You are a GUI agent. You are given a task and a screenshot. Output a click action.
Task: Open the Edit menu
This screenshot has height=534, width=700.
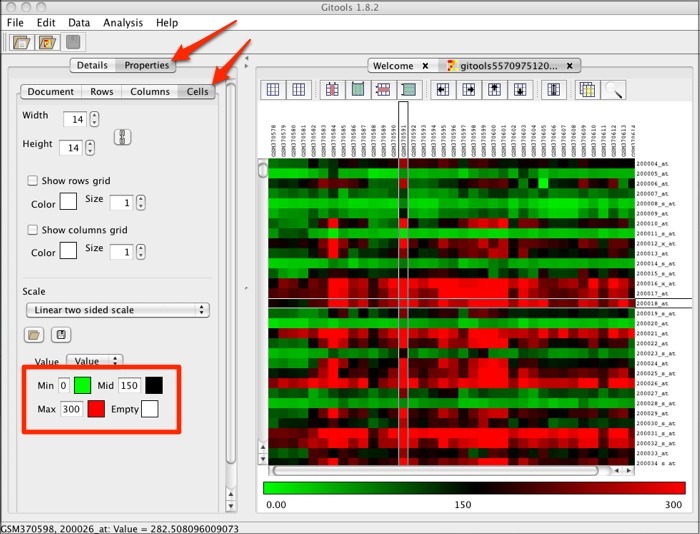46,23
